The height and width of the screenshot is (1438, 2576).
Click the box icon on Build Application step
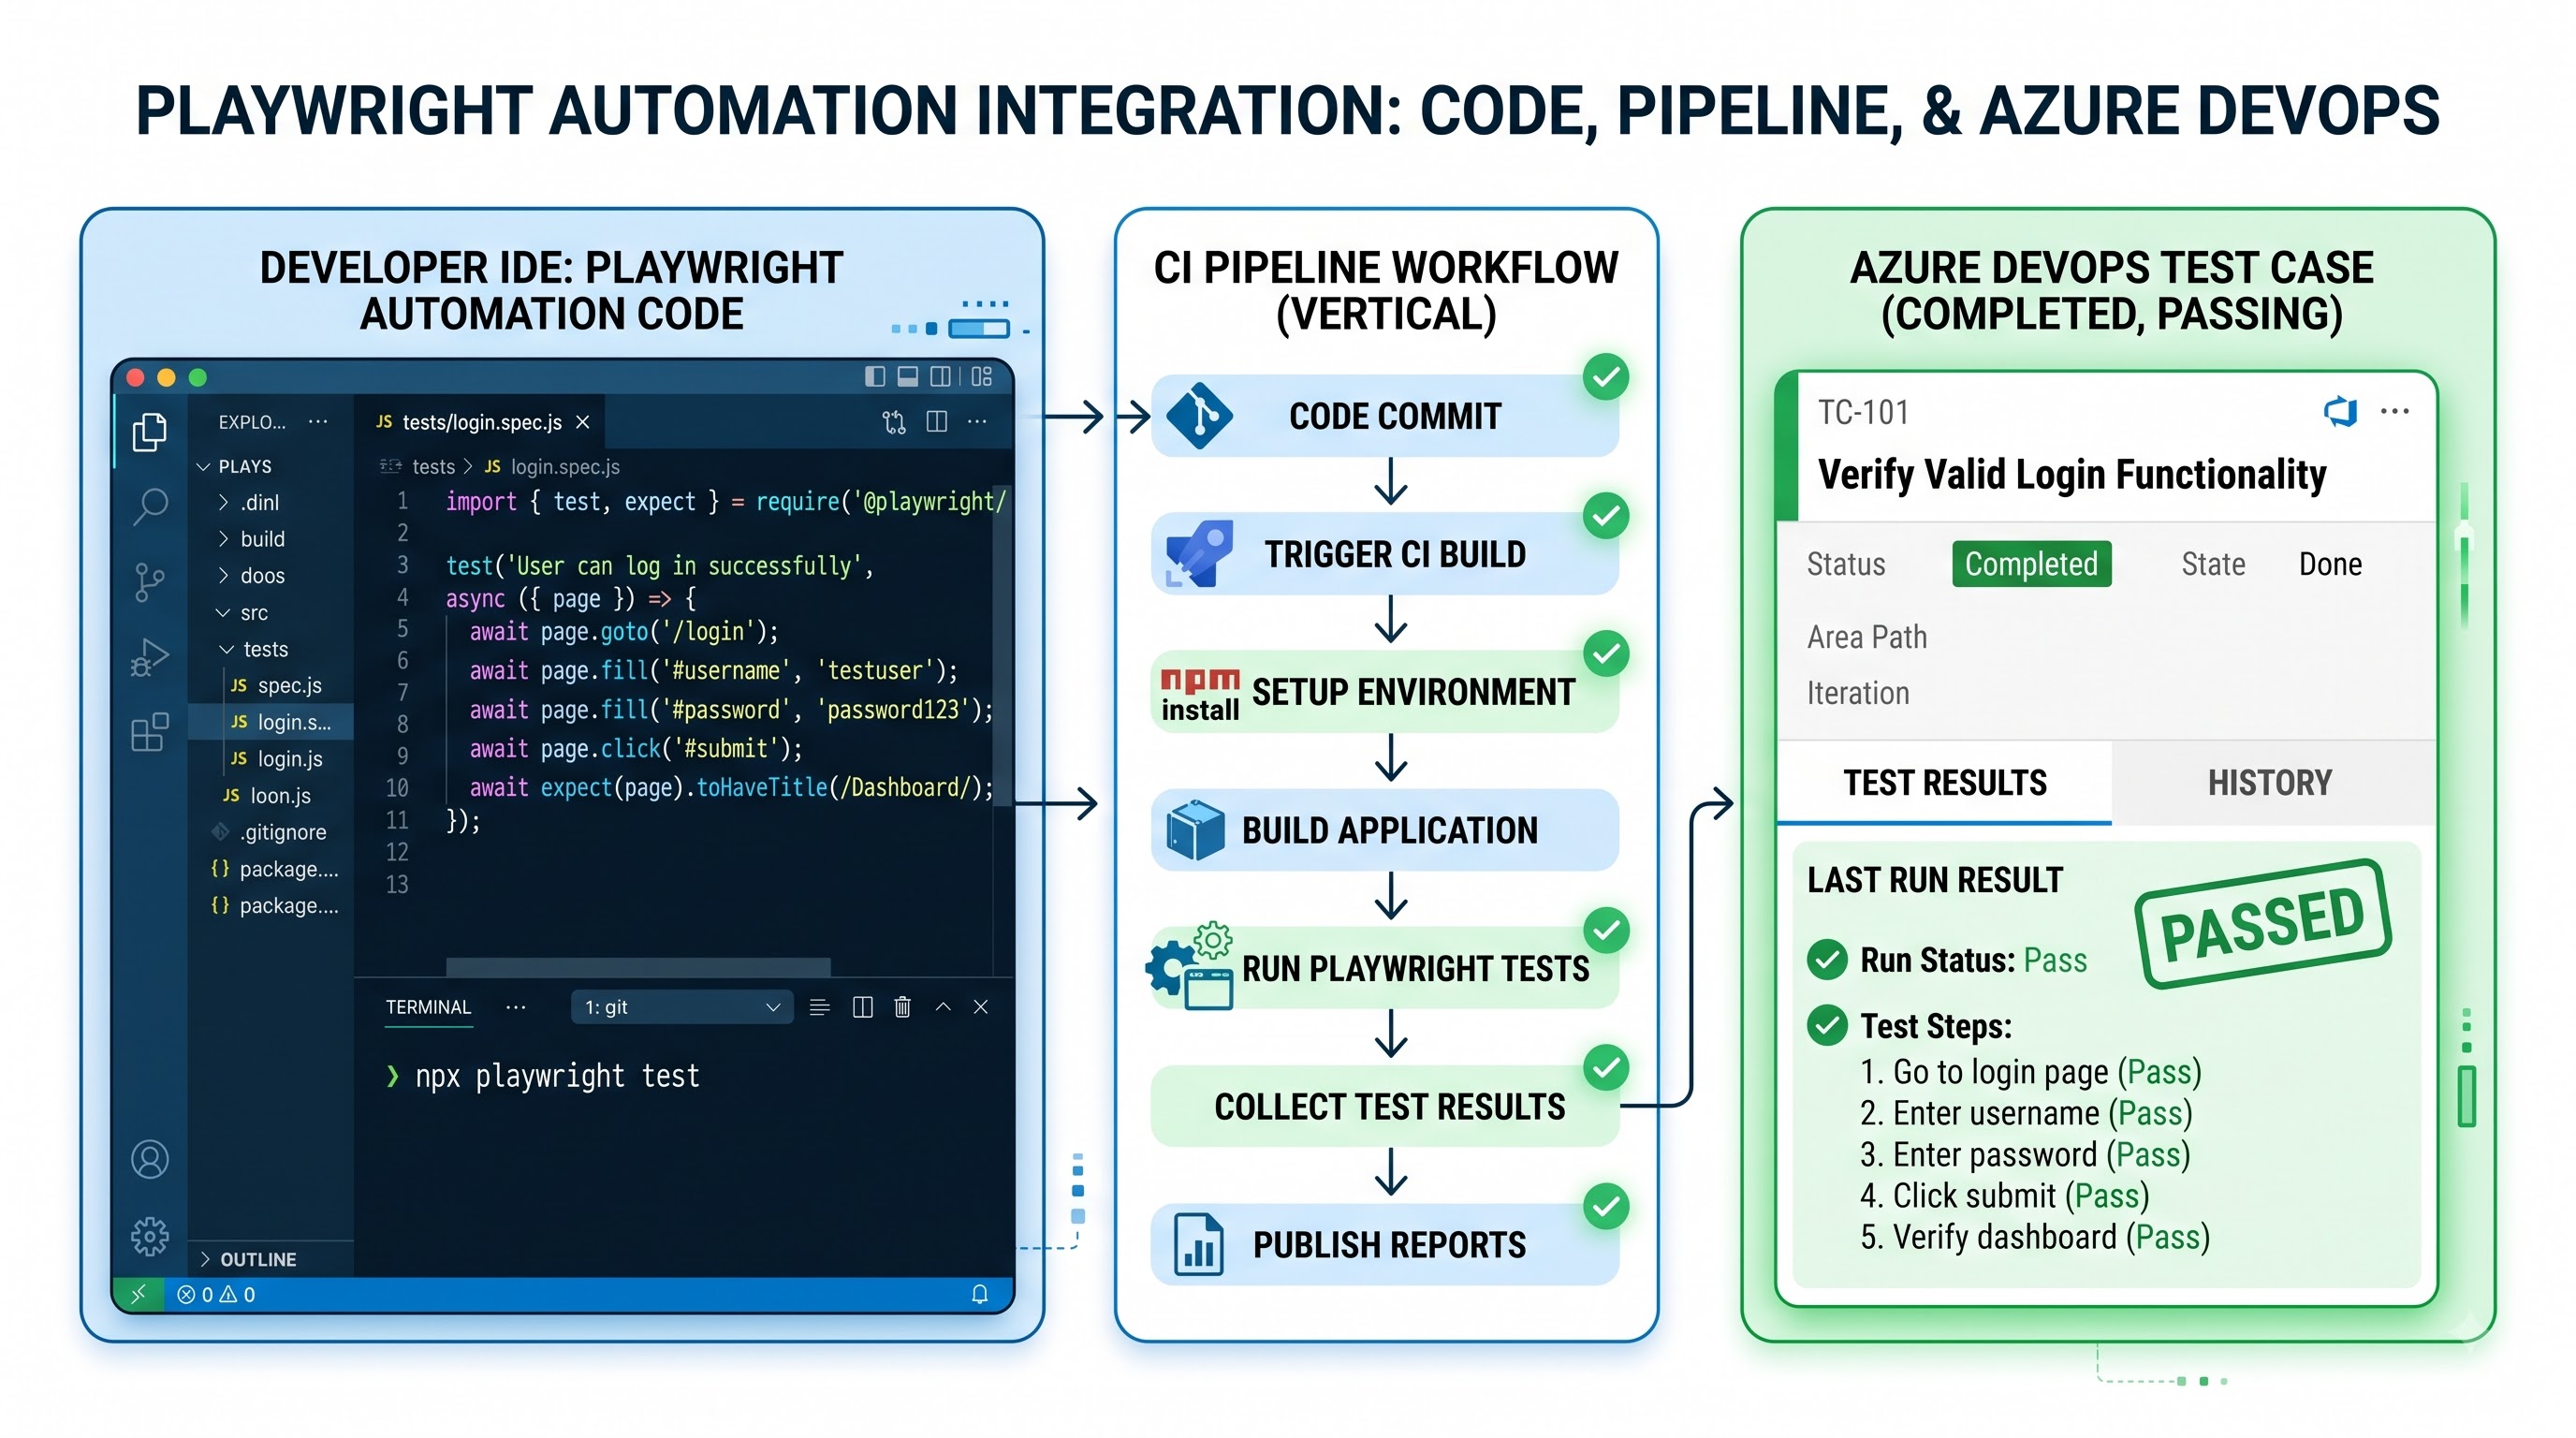[x=1195, y=830]
